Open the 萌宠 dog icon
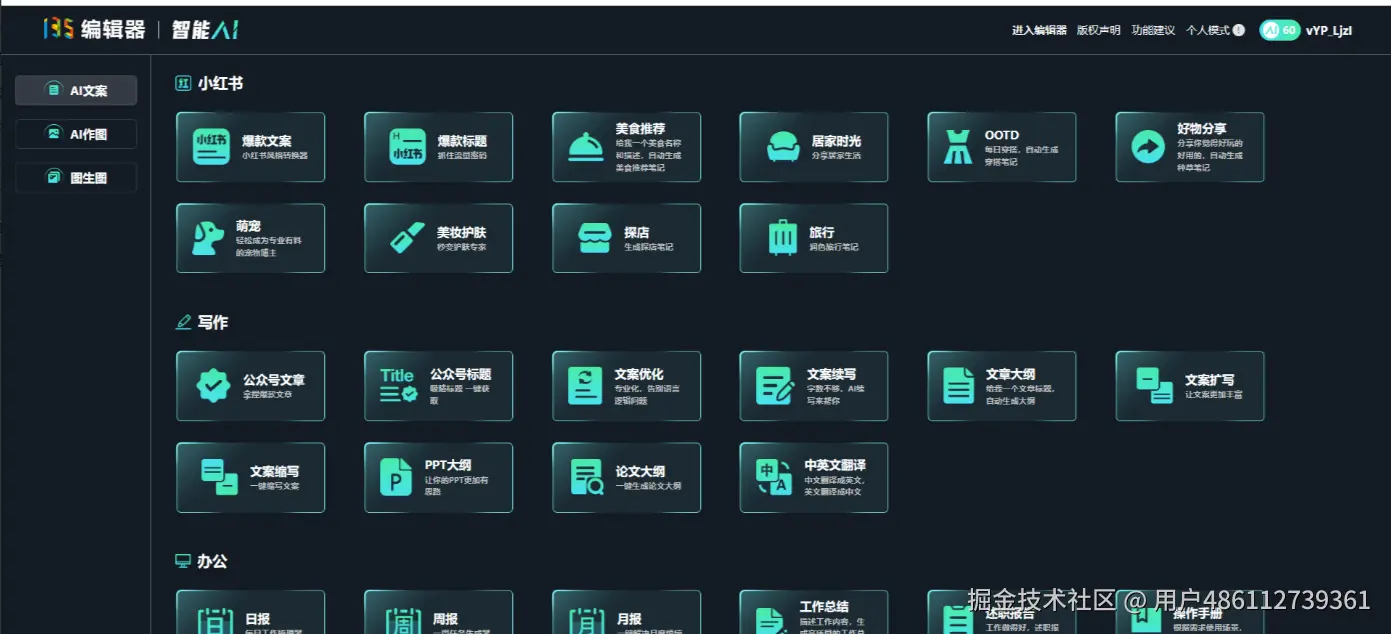The width and height of the screenshot is (1391, 634). pyautogui.click(x=208, y=238)
